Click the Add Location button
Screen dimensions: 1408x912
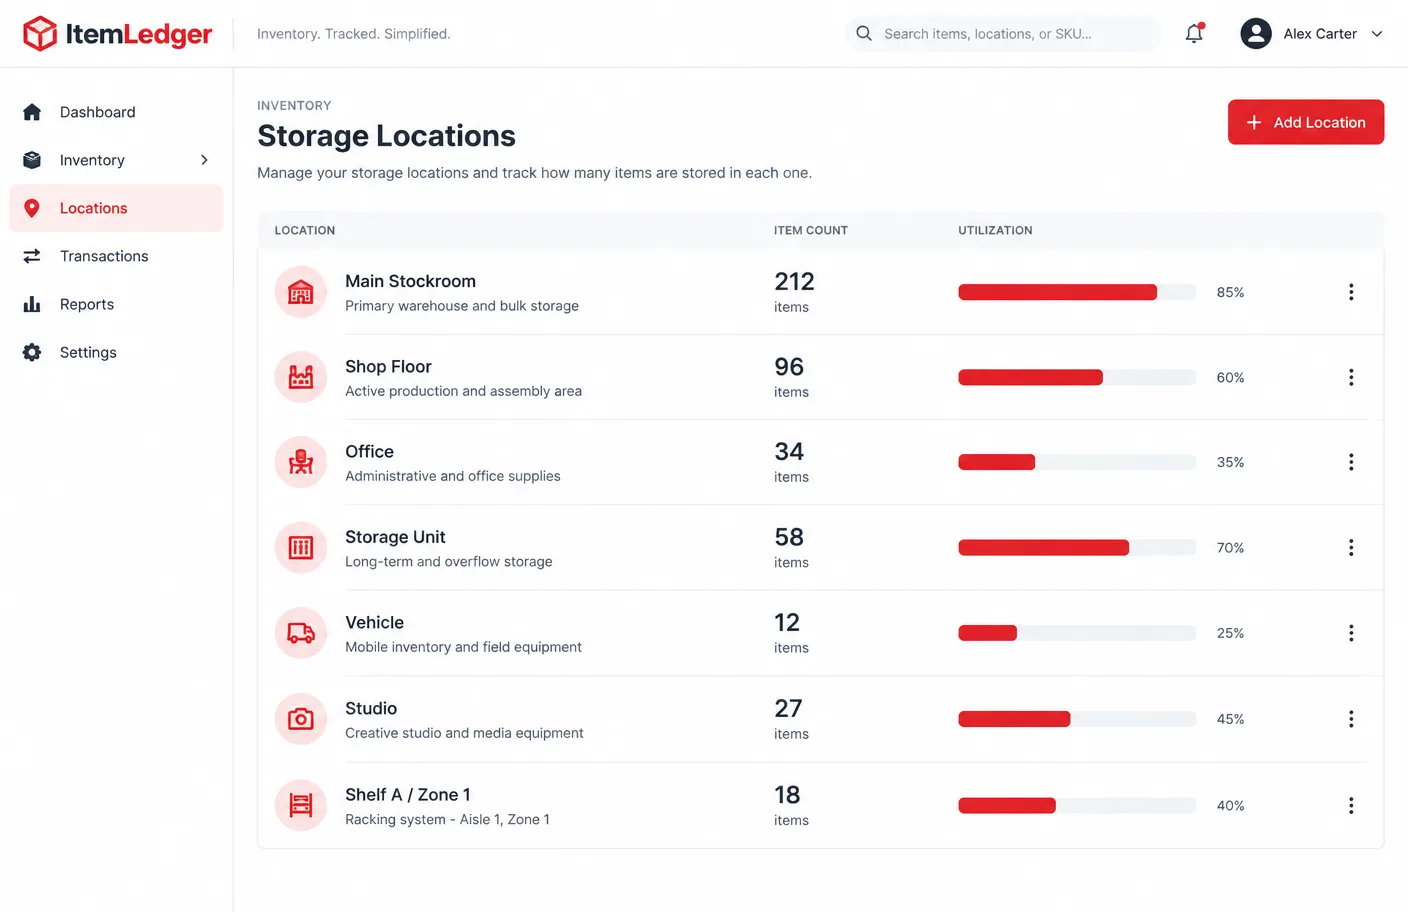click(1306, 122)
